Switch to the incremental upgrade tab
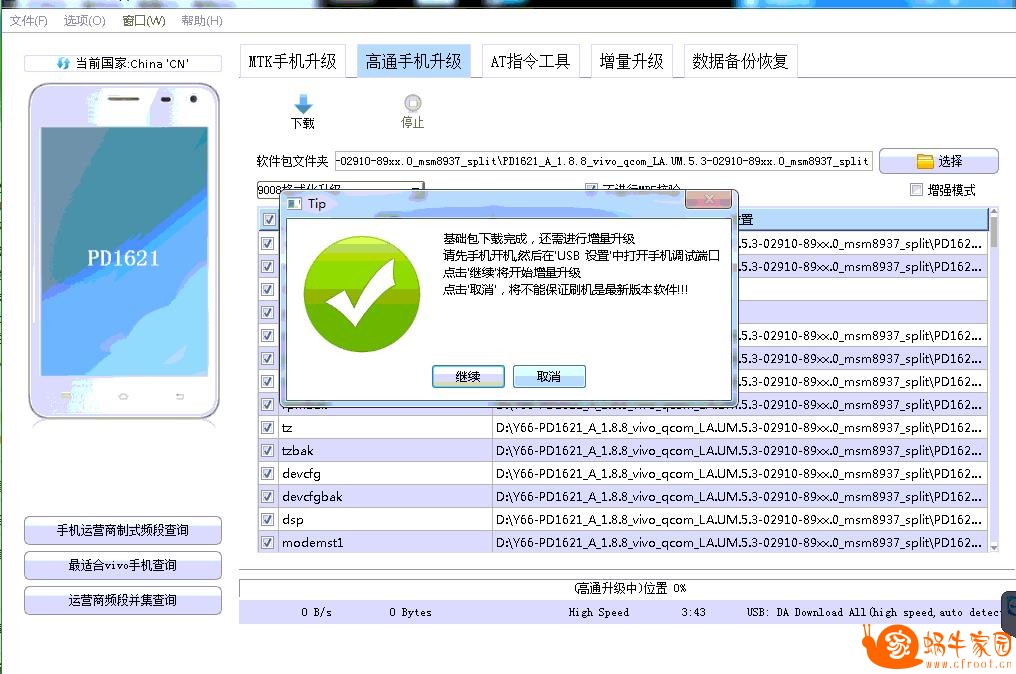The height and width of the screenshot is (674, 1016). (632, 62)
